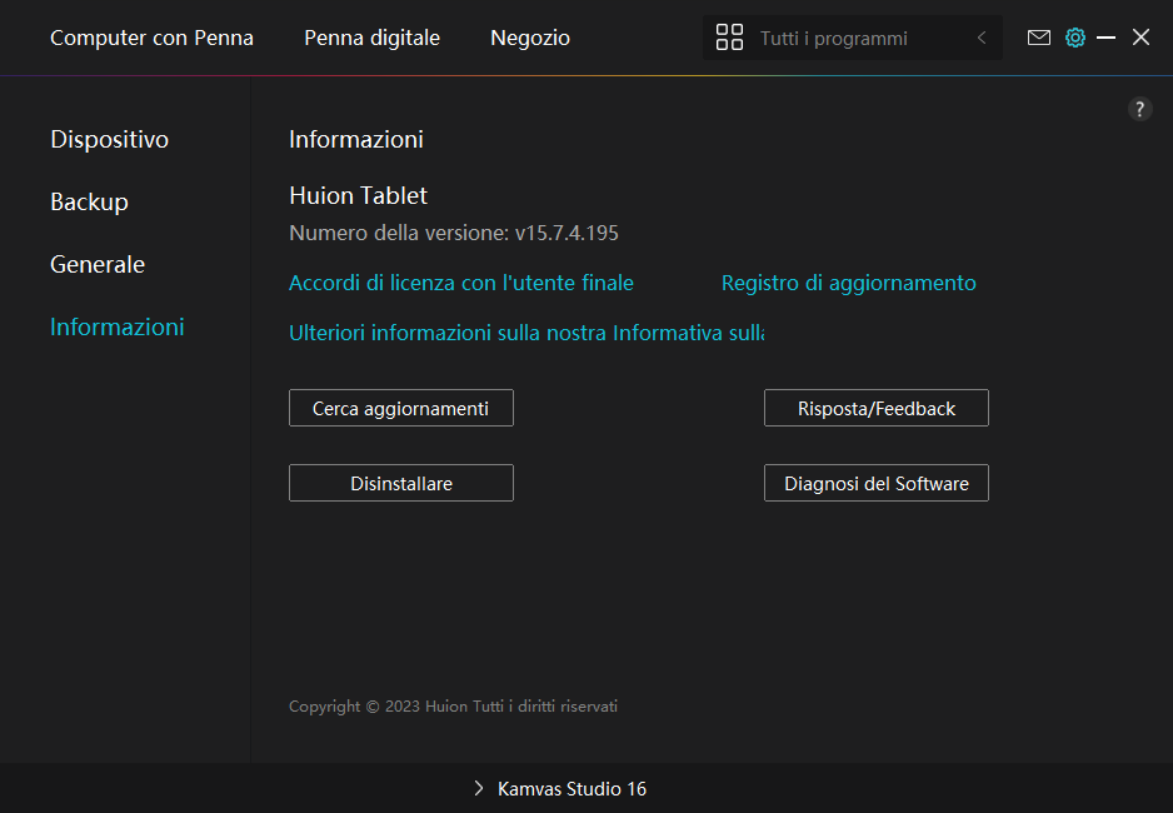
Task: Collapse the programs list with left chevron
Action: tap(981, 38)
